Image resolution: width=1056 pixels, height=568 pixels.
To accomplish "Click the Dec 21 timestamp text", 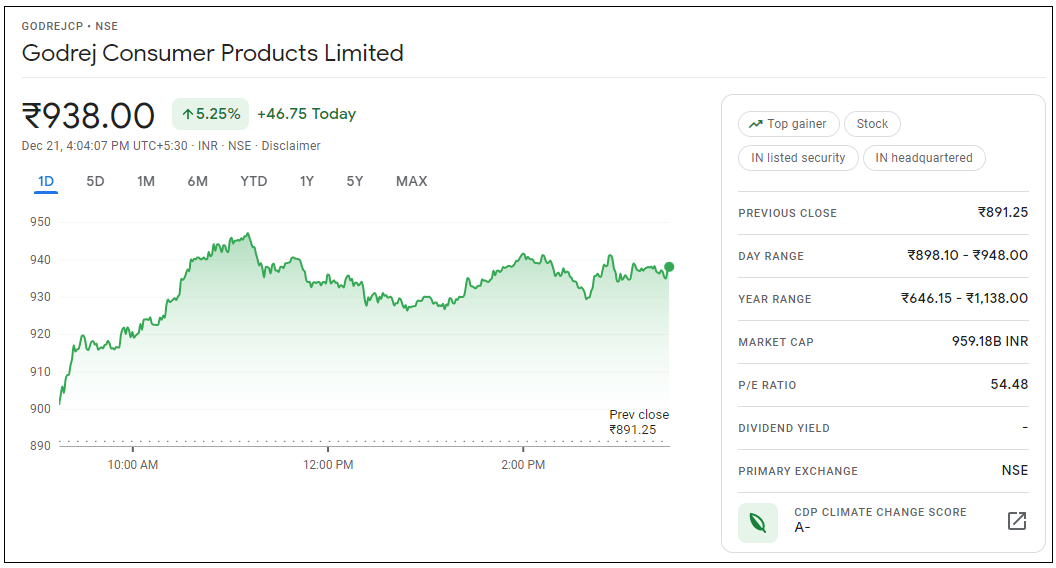I will coord(104,146).
